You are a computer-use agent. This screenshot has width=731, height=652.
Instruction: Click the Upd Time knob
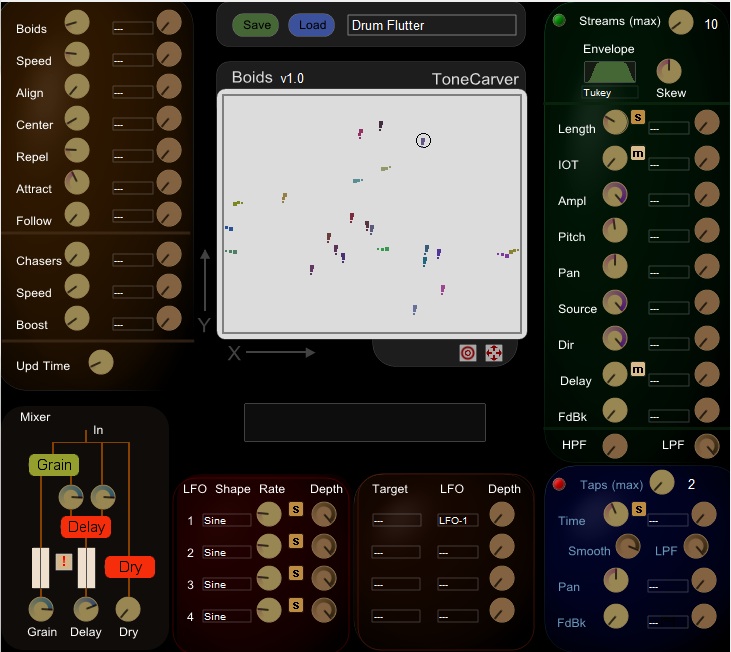(x=101, y=362)
